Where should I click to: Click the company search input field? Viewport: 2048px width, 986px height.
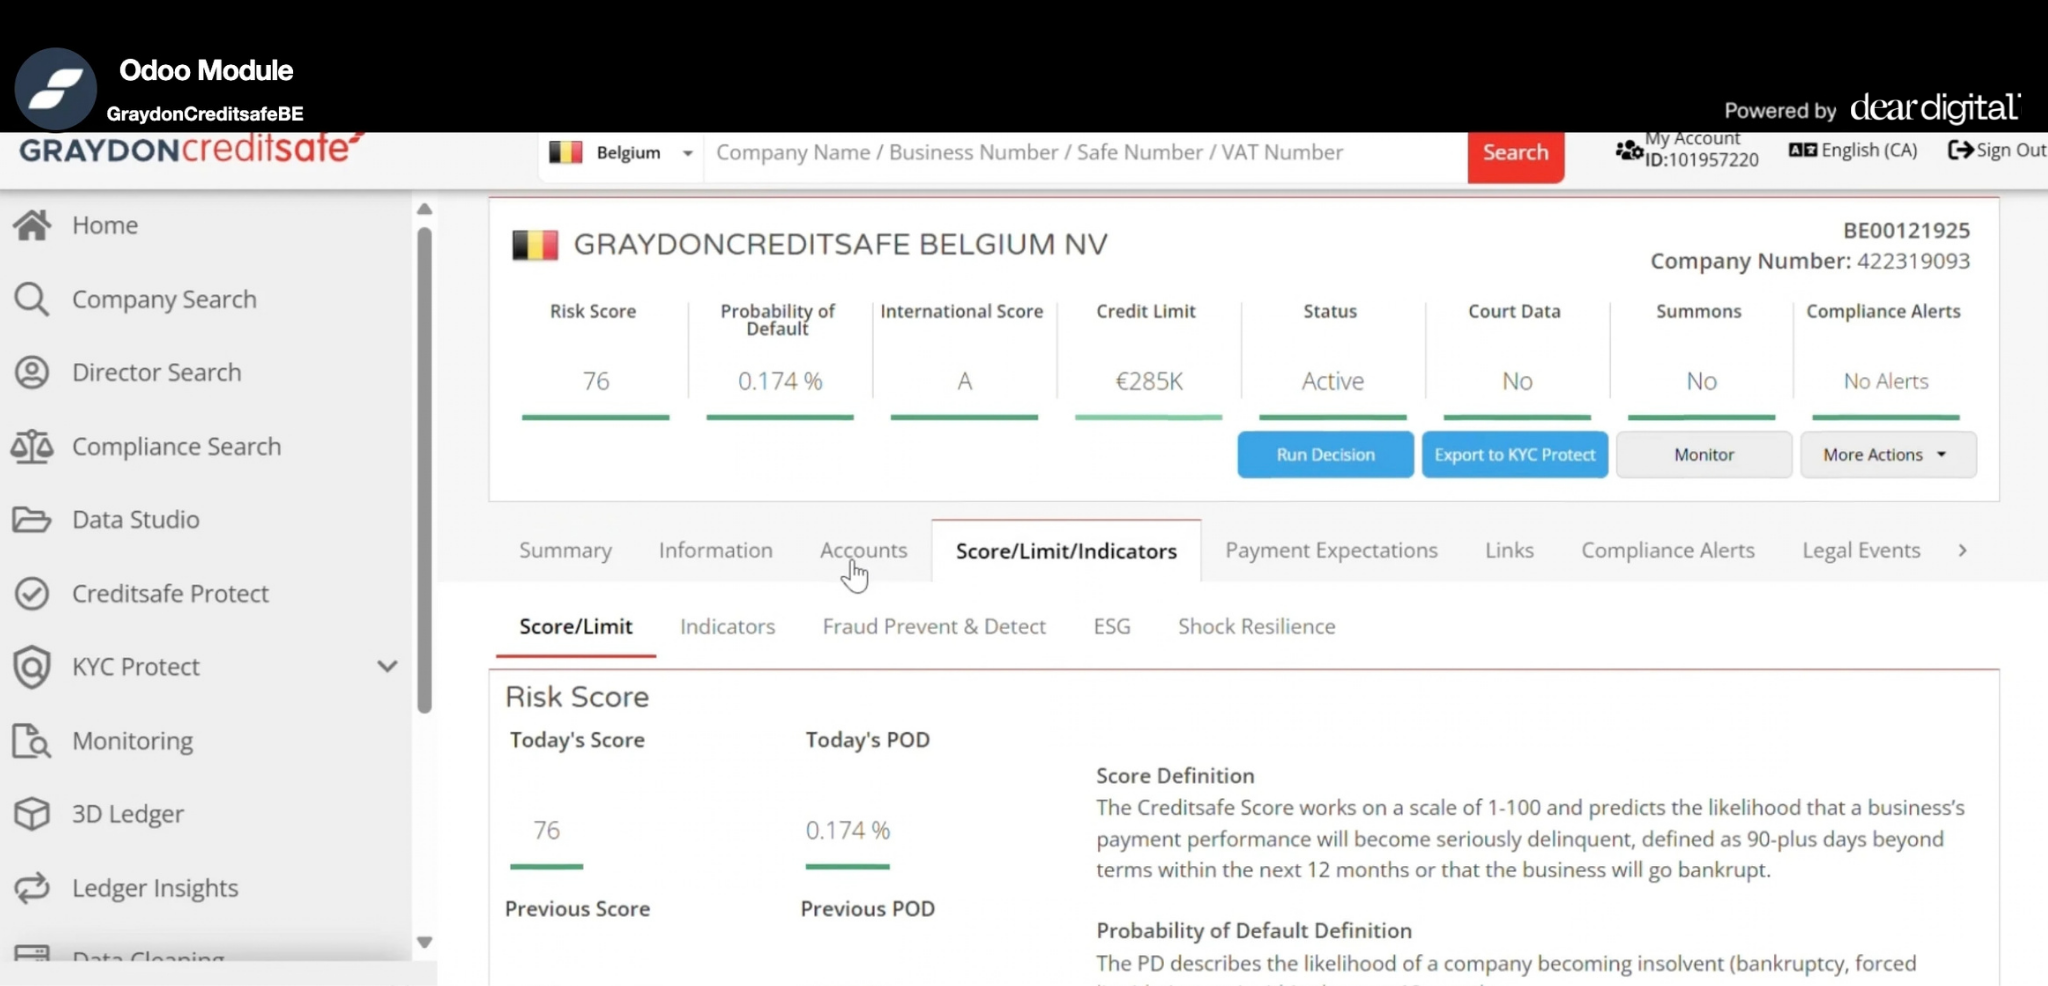(x=1085, y=153)
